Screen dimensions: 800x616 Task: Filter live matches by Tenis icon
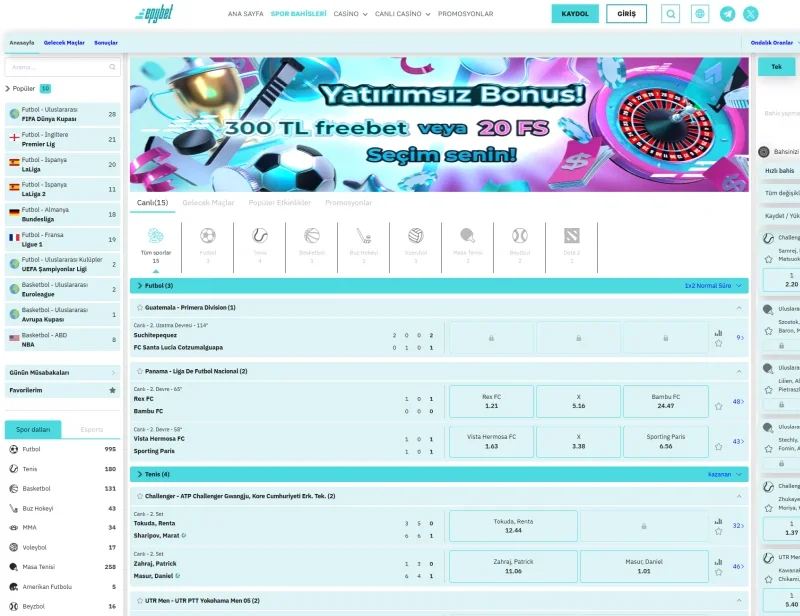point(260,236)
